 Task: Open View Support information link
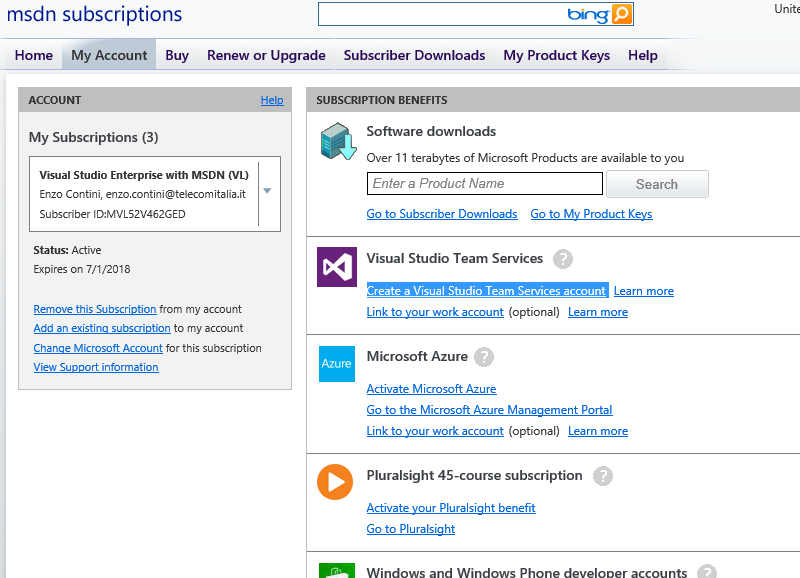96,368
